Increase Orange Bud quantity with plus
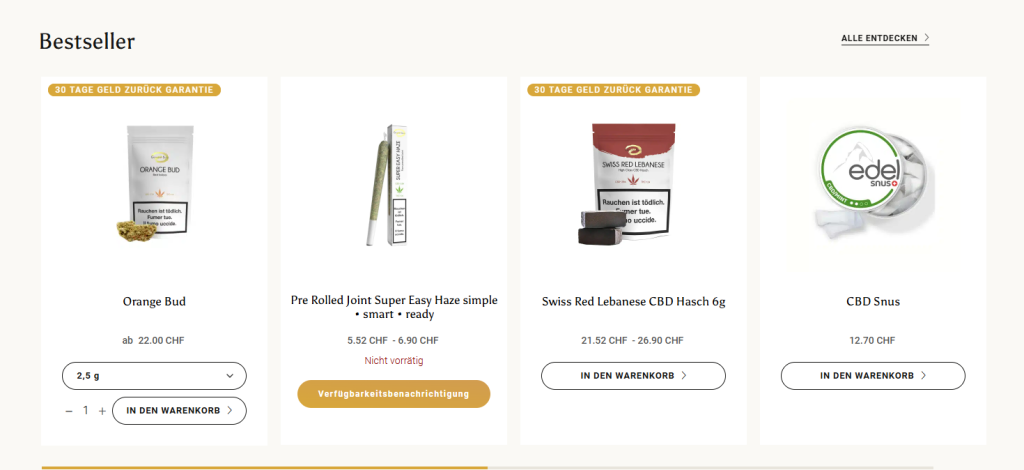The height and width of the screenshot is (470, 1024). pyautogui.click(x=102, y=411)
